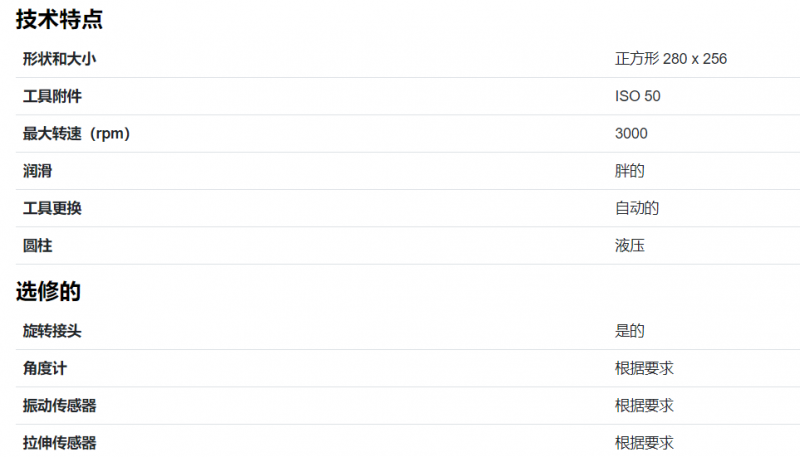Click the ISO 50 value
Screen dimensions: 800x457
(638, 96)
